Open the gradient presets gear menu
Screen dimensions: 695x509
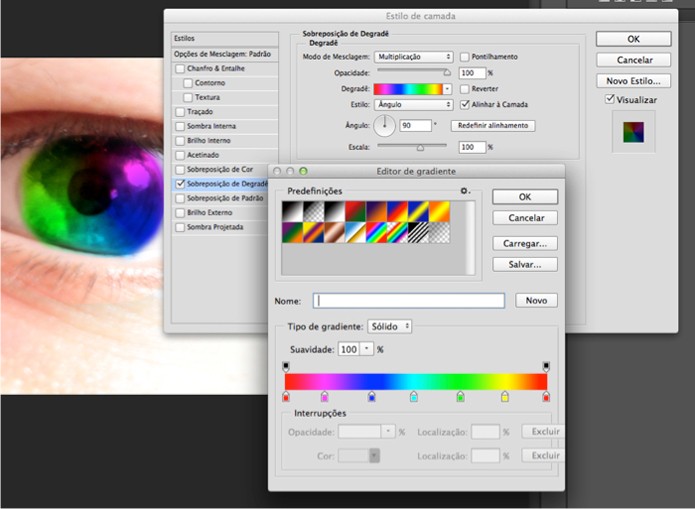[464, 190]
